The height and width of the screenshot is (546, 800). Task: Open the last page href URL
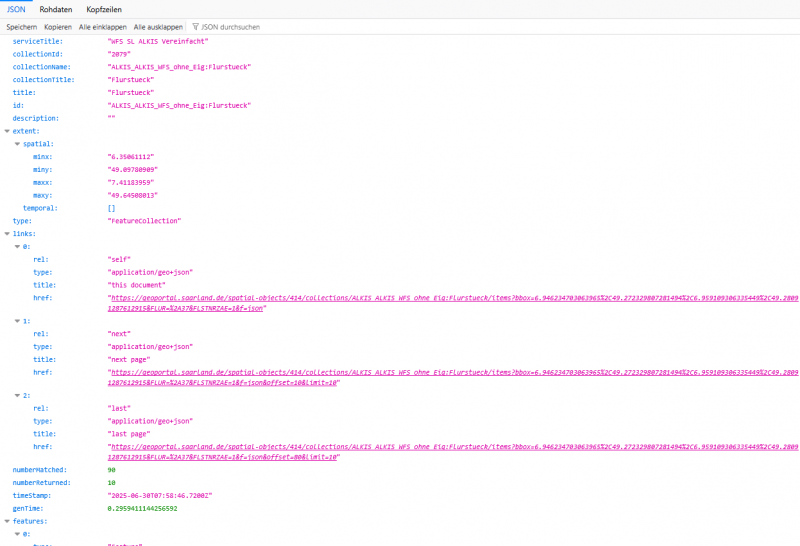pyautogui.click(x=453, y=452)
